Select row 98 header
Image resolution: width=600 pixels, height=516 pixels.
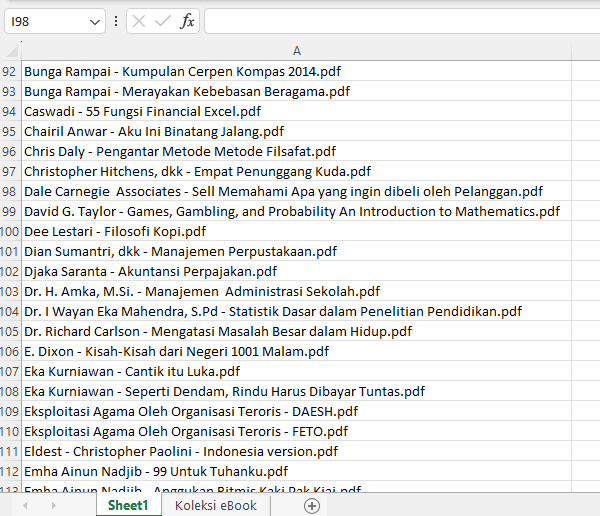9,191
